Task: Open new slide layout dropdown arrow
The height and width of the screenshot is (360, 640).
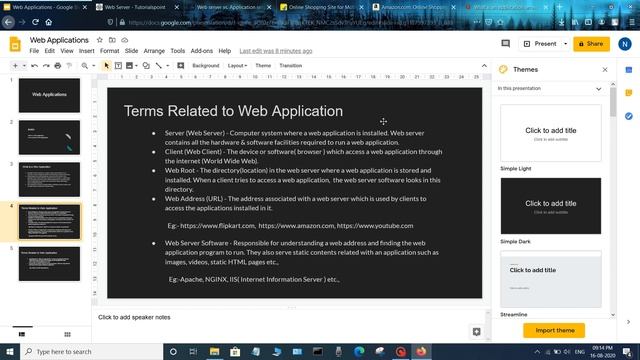Action: pos(24,66)
